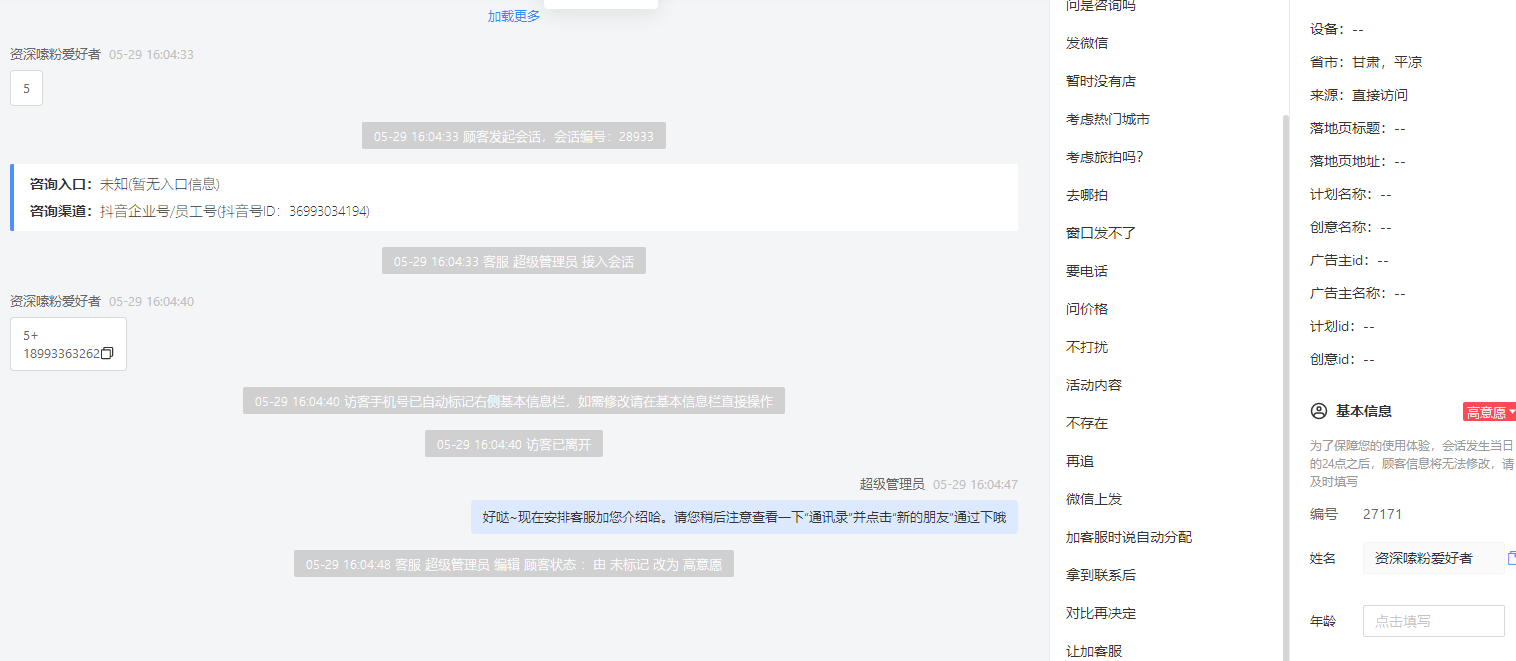Viewport: 1516px width, 661px height.
Task: Click notice 由 未标记 改为 高意愿
Action: [x=514, y=564]
